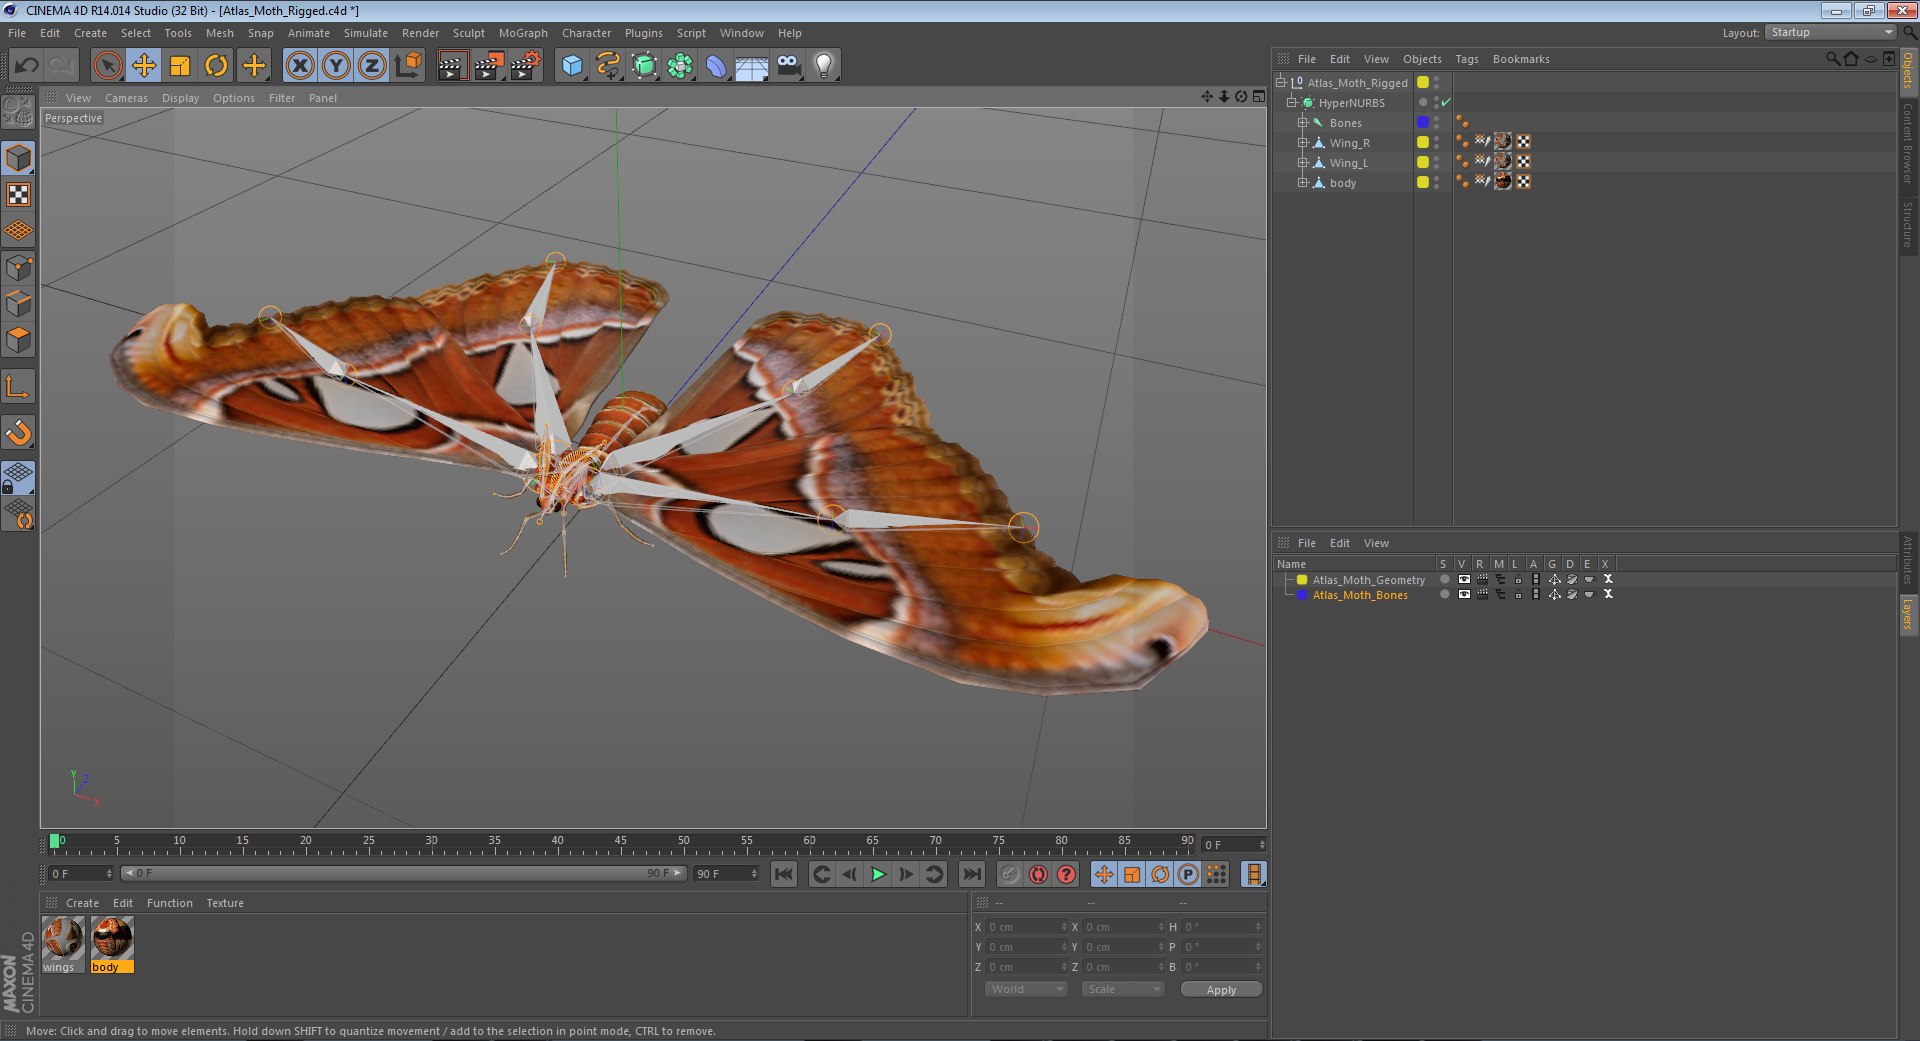Toggle lock for Atlas_Moth_Bones layer
The height and width of the screenshot is (1041, 1920).
[1518, 594]
